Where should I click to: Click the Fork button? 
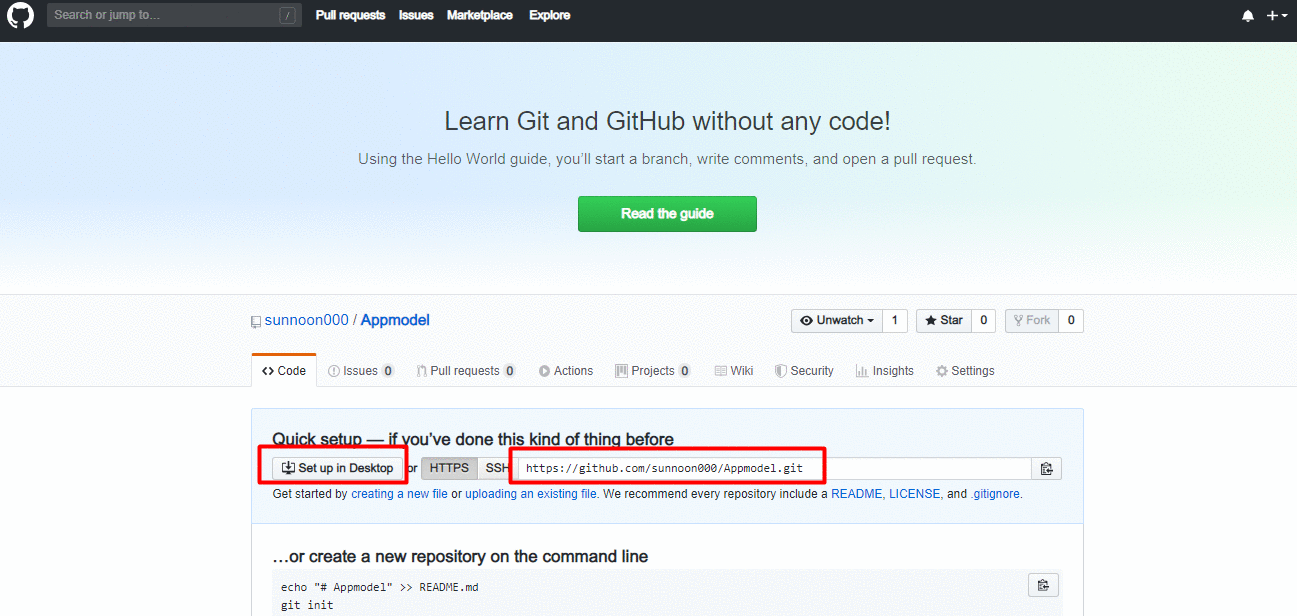tap(1031, 321)
